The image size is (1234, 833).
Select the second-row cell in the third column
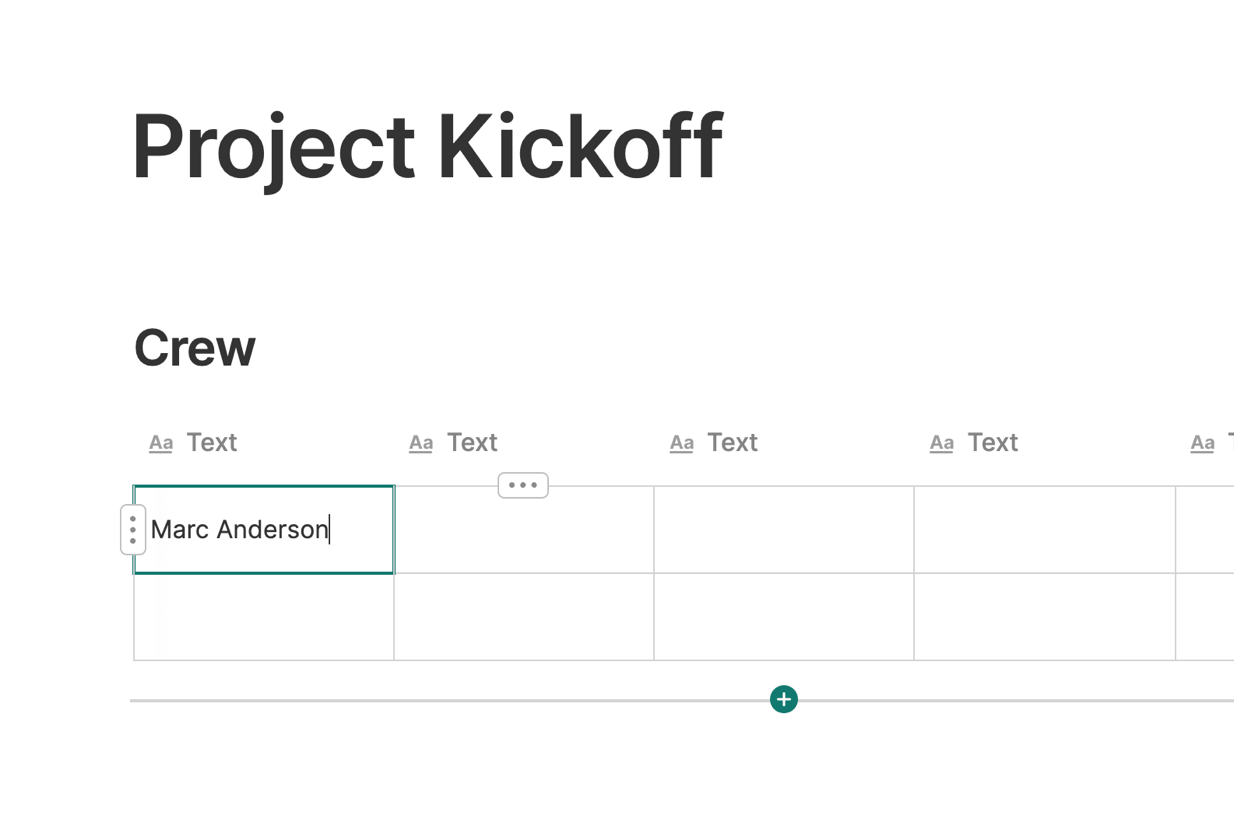784,617
